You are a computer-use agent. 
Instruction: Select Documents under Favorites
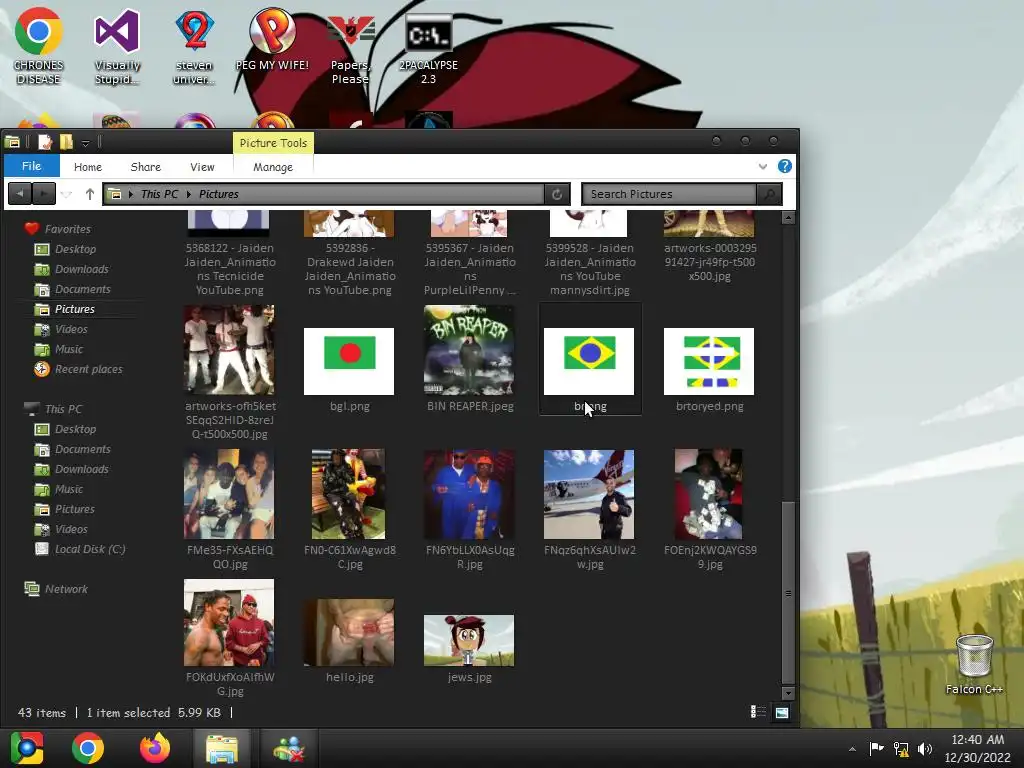[x=82, y=289]
